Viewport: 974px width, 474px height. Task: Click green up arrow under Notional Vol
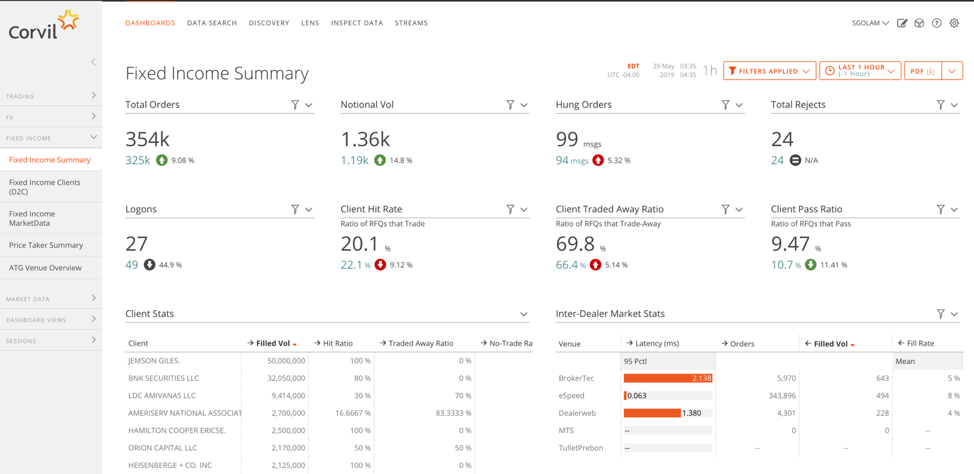pos(380,160)
